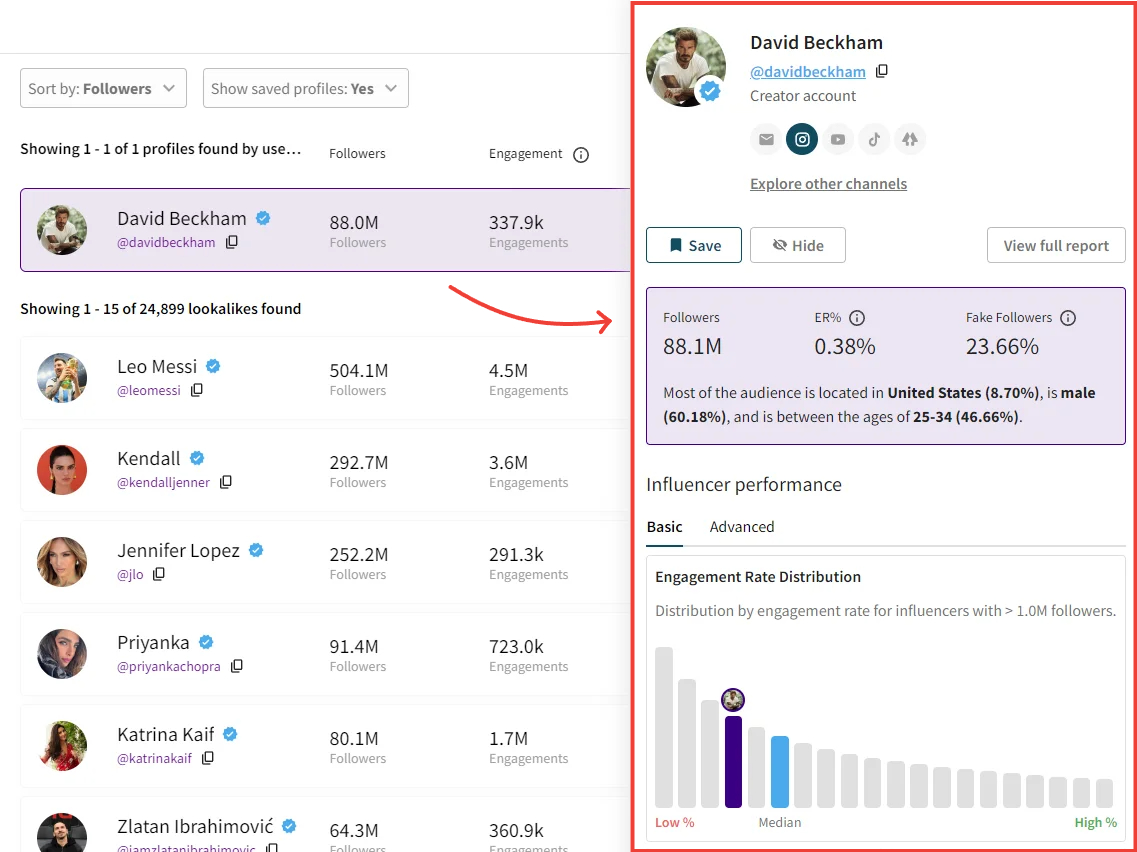Viewport: 1137px width, 852px height.
Task: Select the Linktree channel icon
Action: point(910,139)
